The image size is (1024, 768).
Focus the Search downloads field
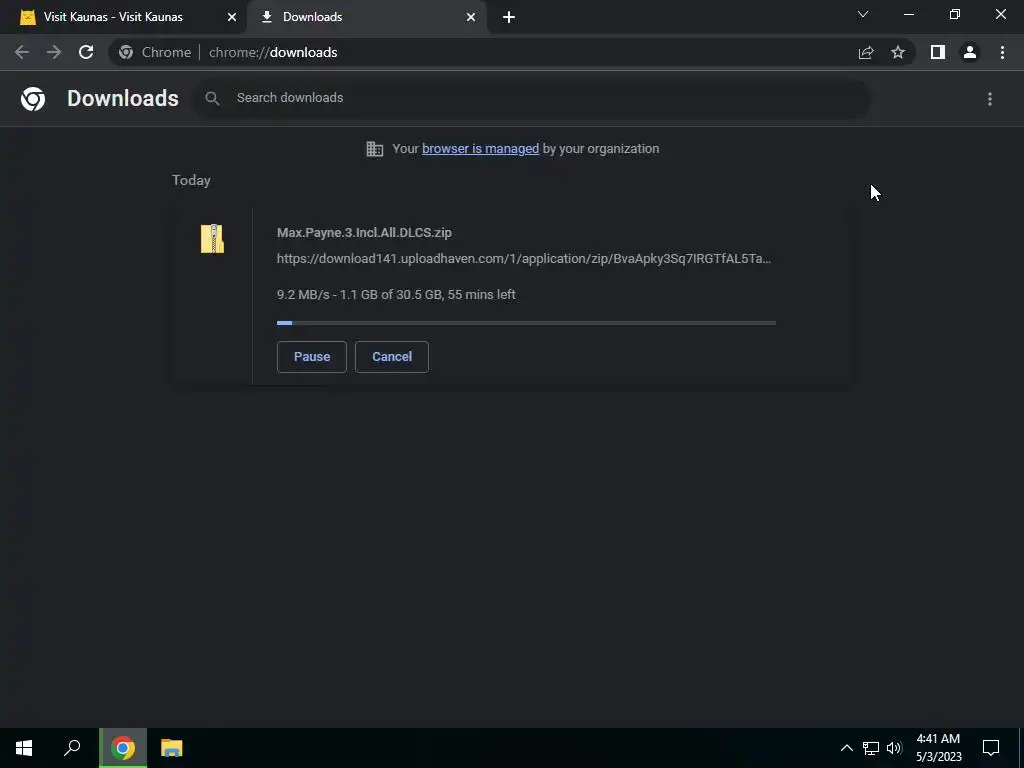point(532,98)
